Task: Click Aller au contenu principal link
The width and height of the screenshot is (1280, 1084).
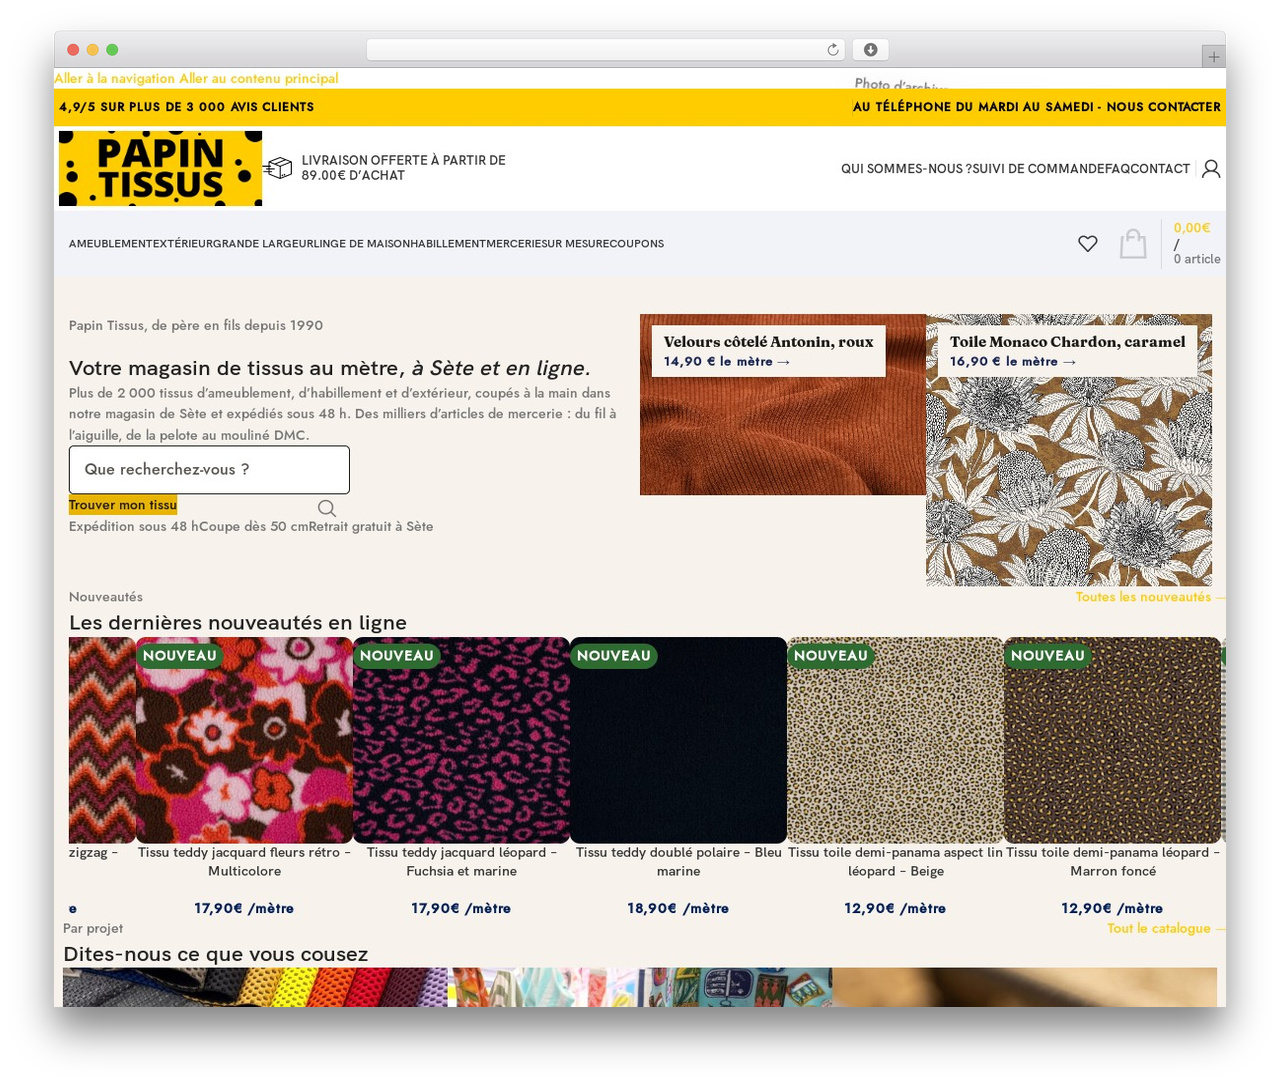Action: click(x=259, y=78)
